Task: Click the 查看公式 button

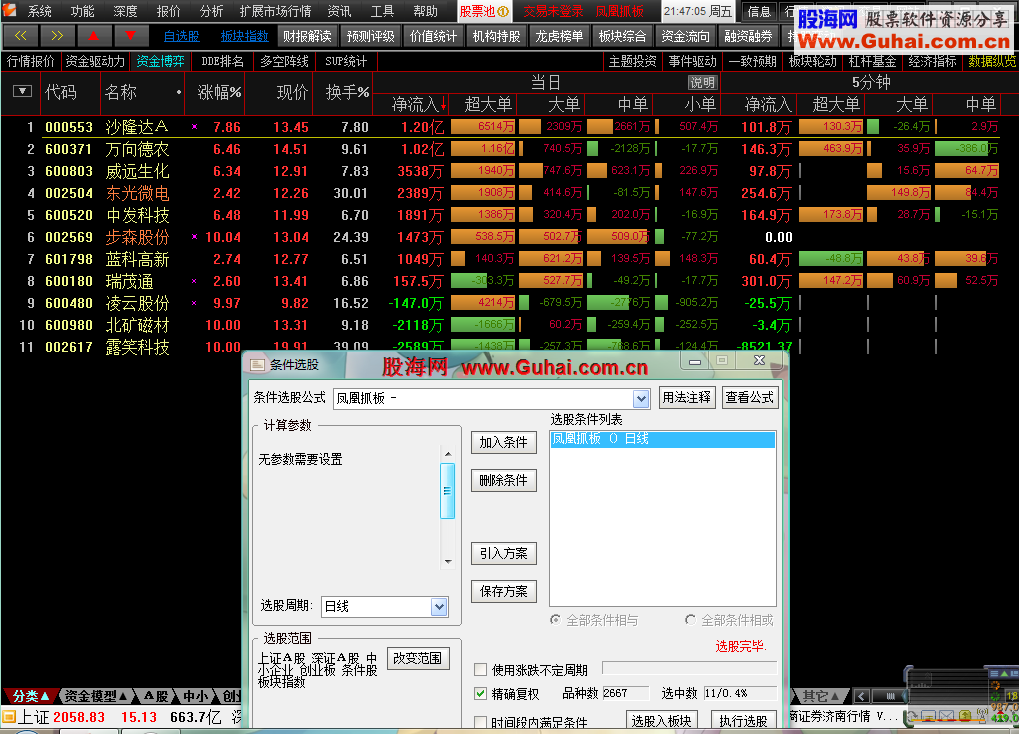Action: (x=749, y=397)
